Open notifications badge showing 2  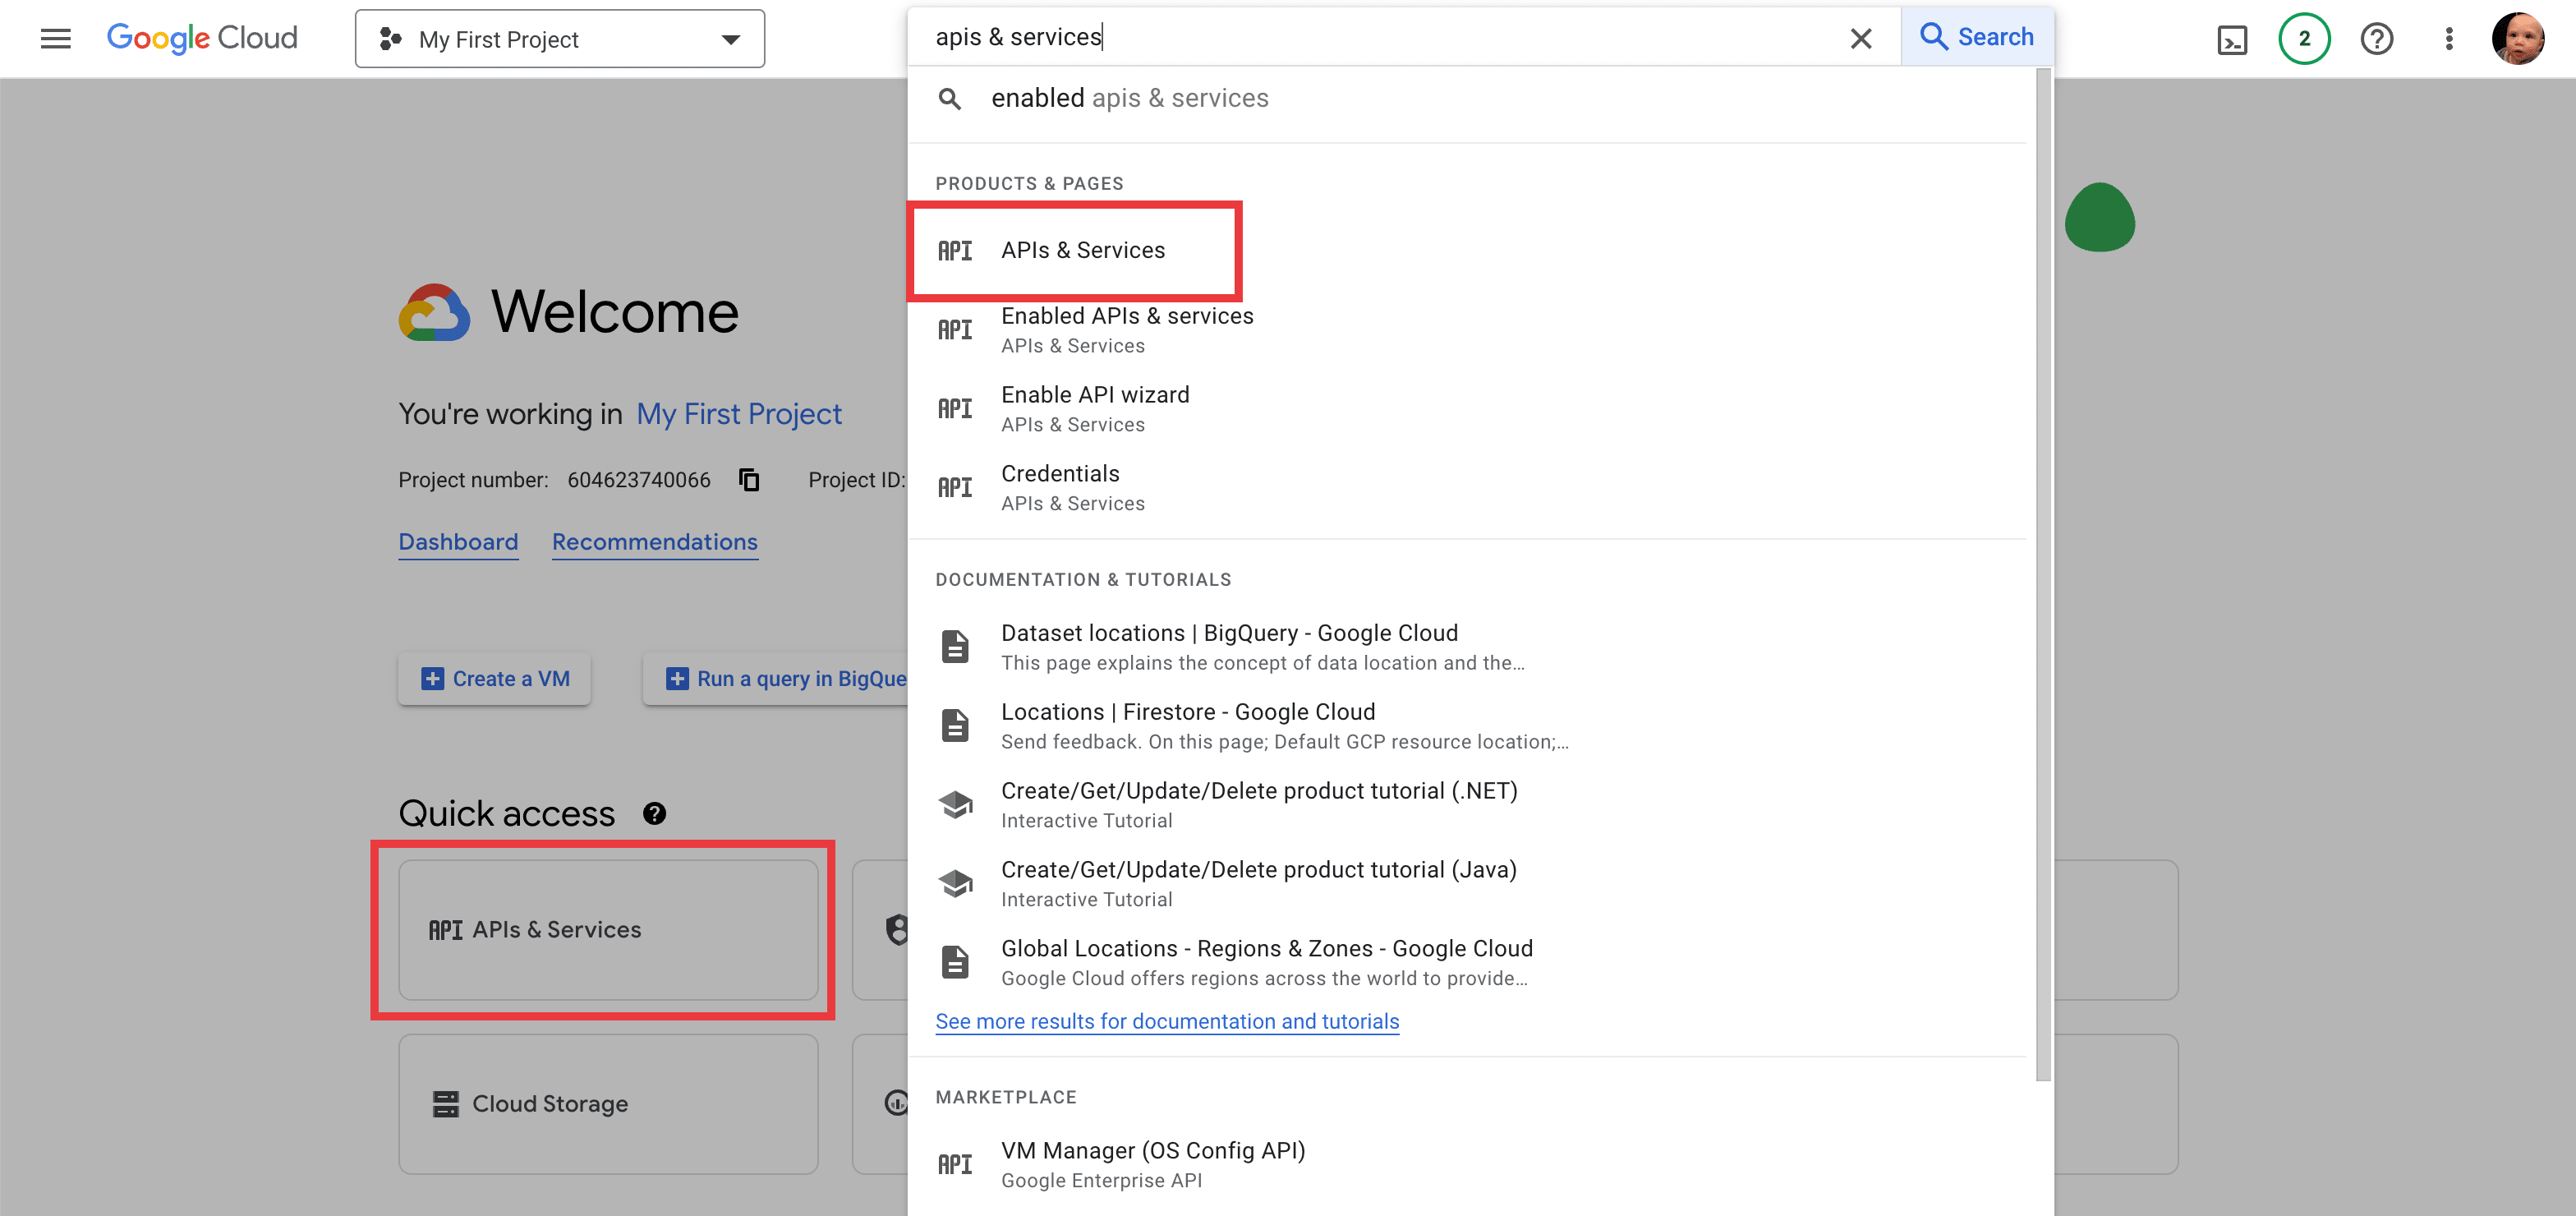click(x=2303, y=39)
